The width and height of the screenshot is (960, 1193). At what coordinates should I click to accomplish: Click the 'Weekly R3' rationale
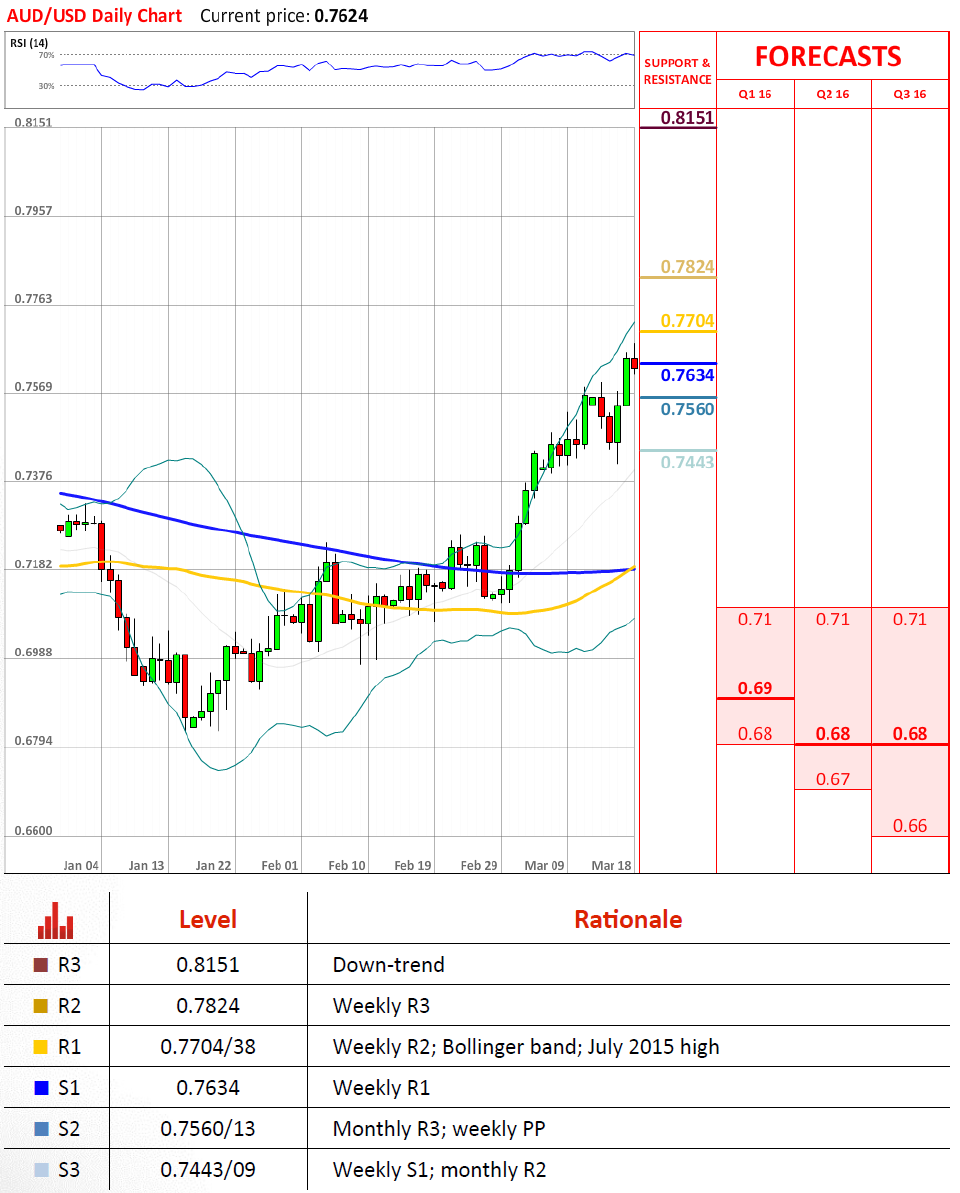click(381, 1006)
